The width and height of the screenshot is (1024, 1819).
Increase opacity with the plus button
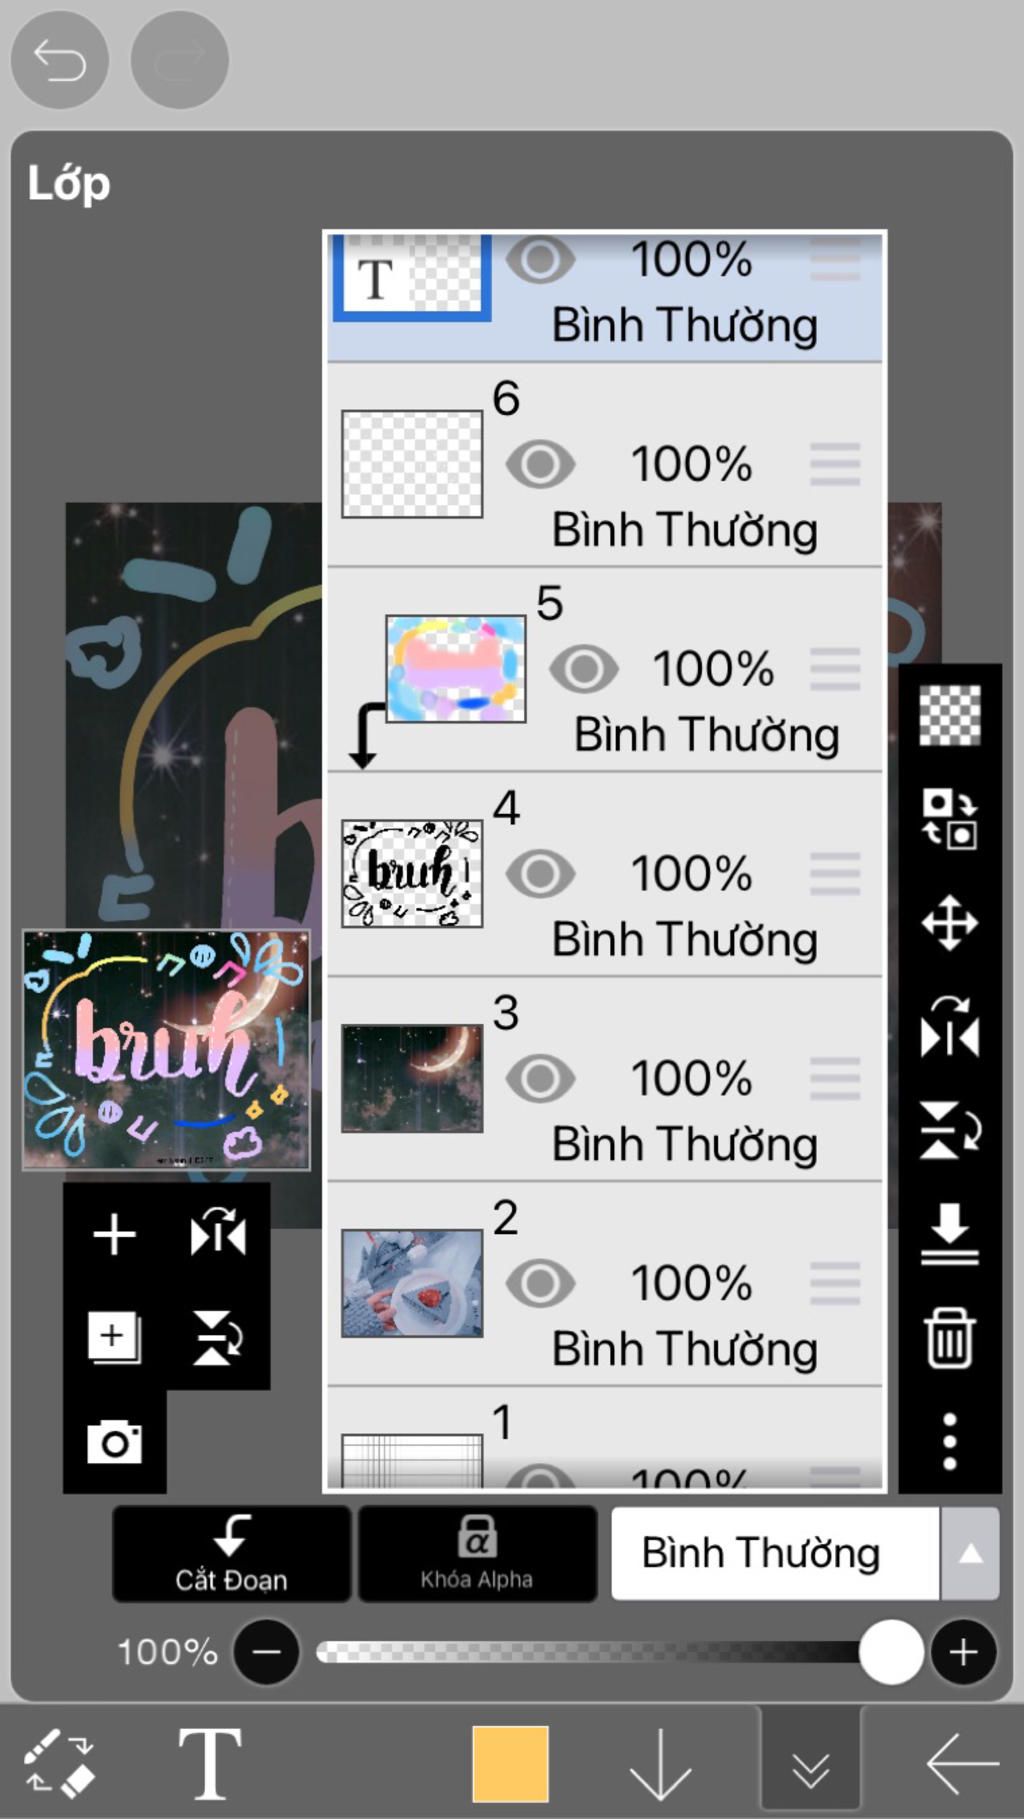963,1652
